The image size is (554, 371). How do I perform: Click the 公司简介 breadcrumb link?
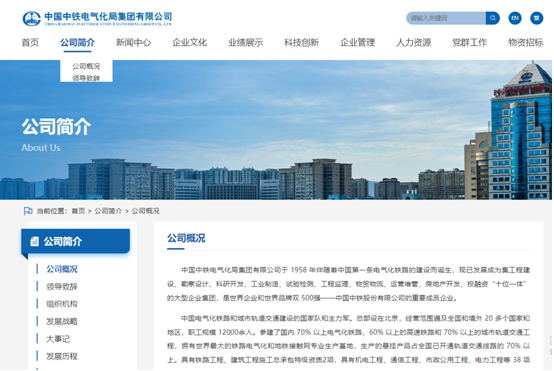pos(108,211)
